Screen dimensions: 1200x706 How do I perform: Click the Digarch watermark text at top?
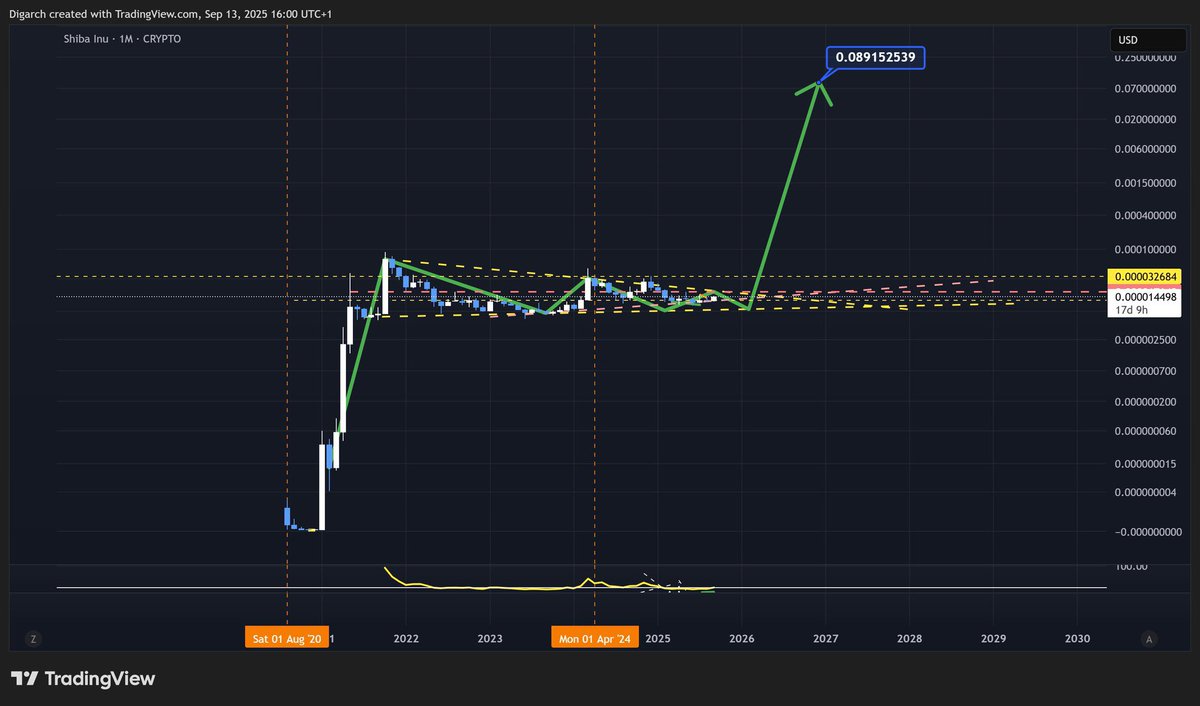pos(24,14)
